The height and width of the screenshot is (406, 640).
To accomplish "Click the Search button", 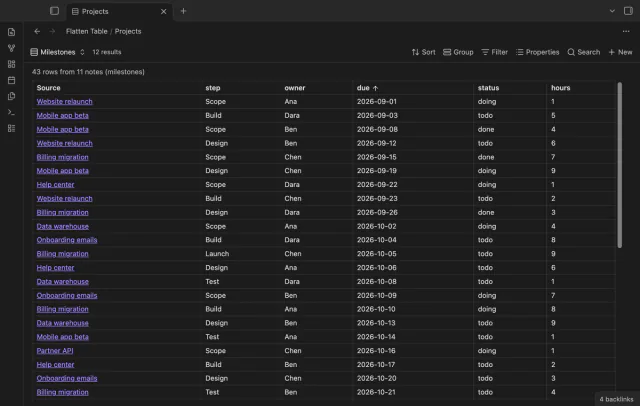I will pyautogui.click(x=584, y=52).
